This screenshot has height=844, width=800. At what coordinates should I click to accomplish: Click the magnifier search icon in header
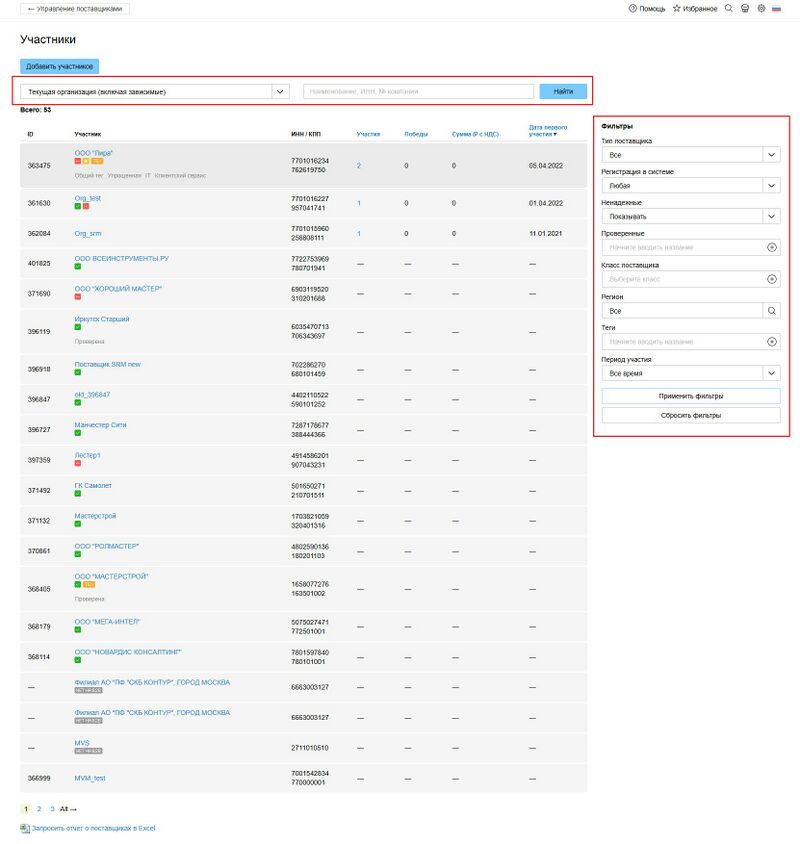(729, 8)
